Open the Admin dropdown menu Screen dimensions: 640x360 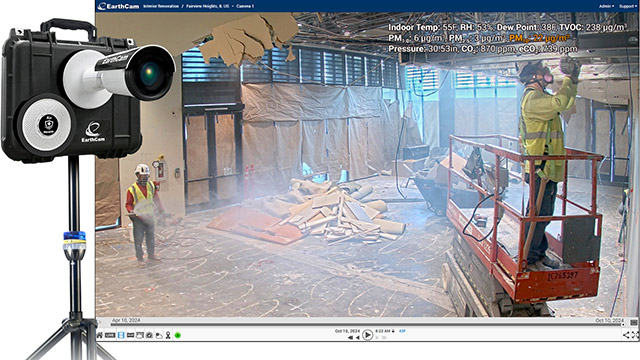pos(606,6)
